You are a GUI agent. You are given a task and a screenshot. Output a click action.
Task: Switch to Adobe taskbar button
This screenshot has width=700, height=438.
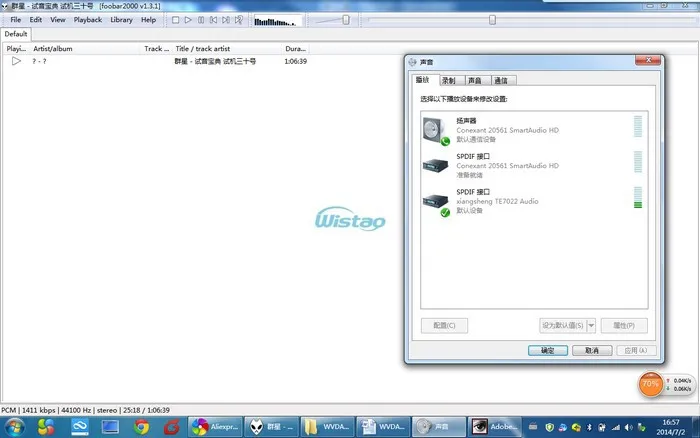point(495,427)
